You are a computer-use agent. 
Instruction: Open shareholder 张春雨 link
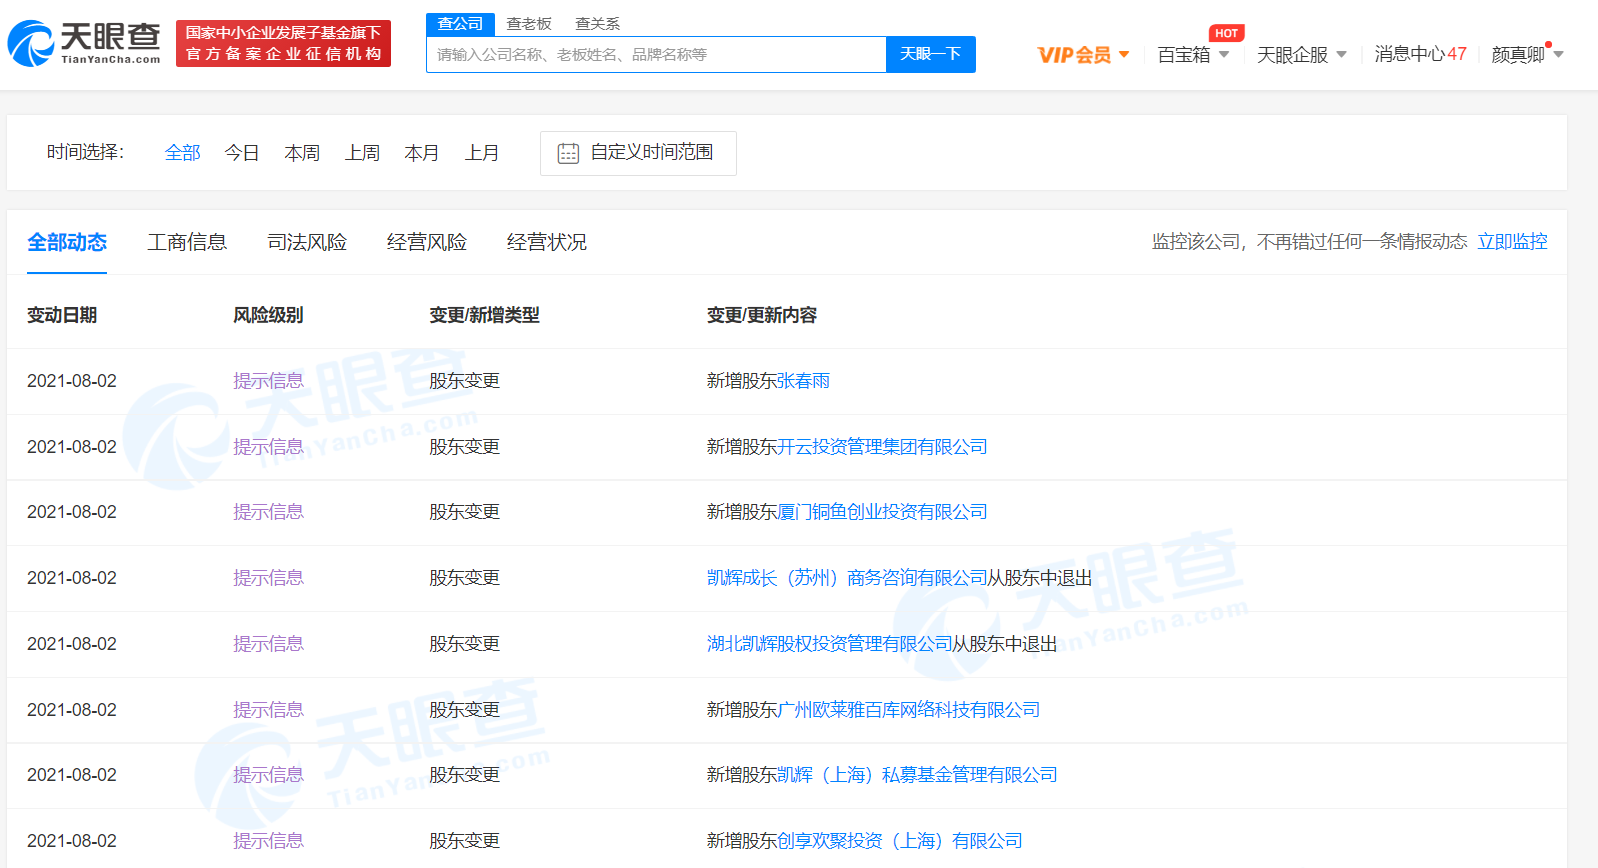pyautogui.click(x=803, y=381)
